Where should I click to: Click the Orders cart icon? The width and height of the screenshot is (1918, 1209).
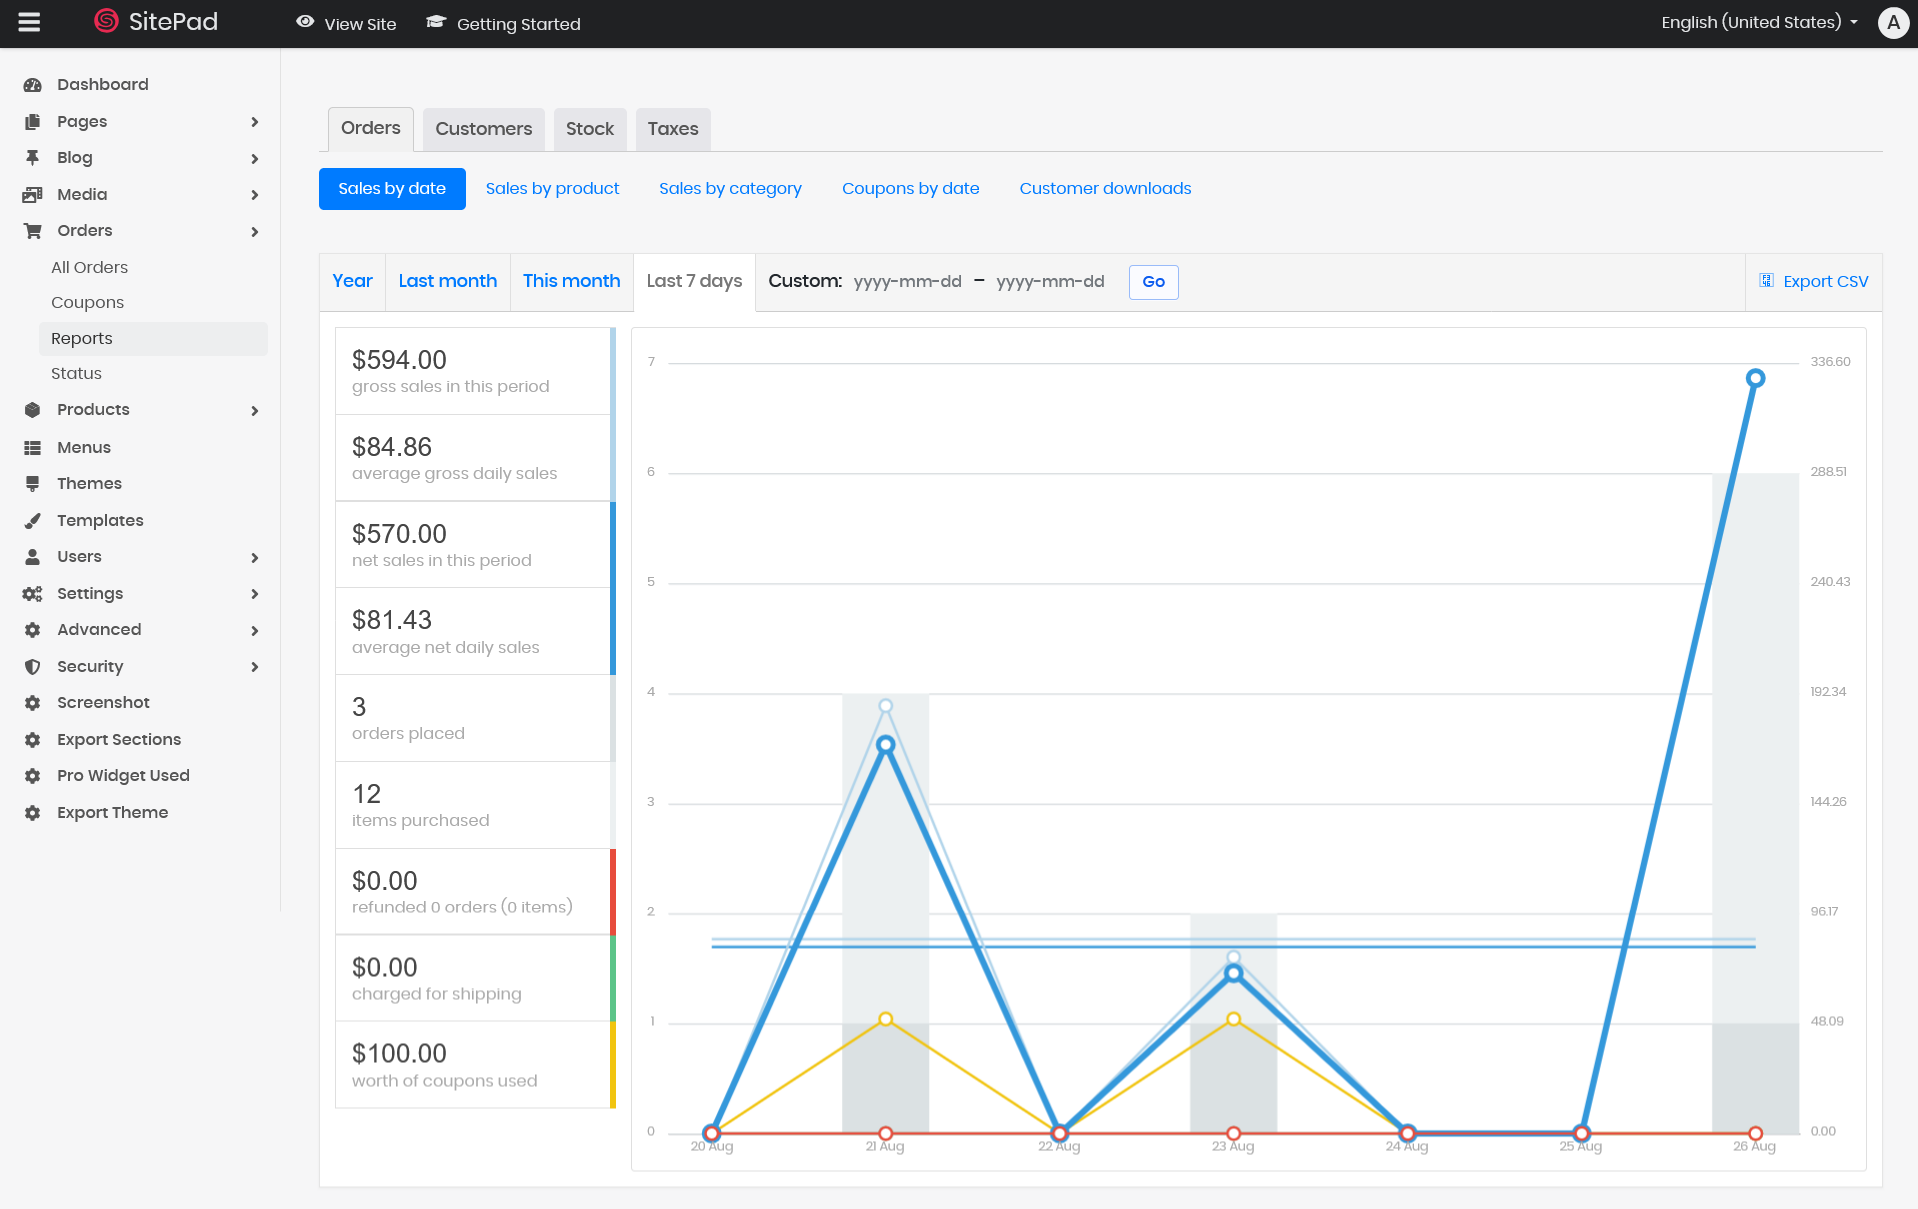tap(32, 231)
